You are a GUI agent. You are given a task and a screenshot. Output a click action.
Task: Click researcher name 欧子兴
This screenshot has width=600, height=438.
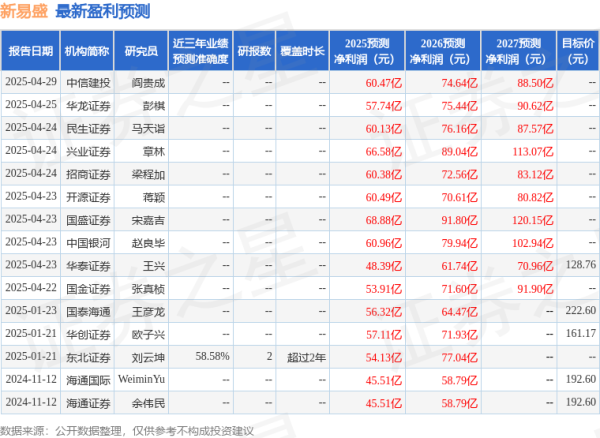pos(148,335)
